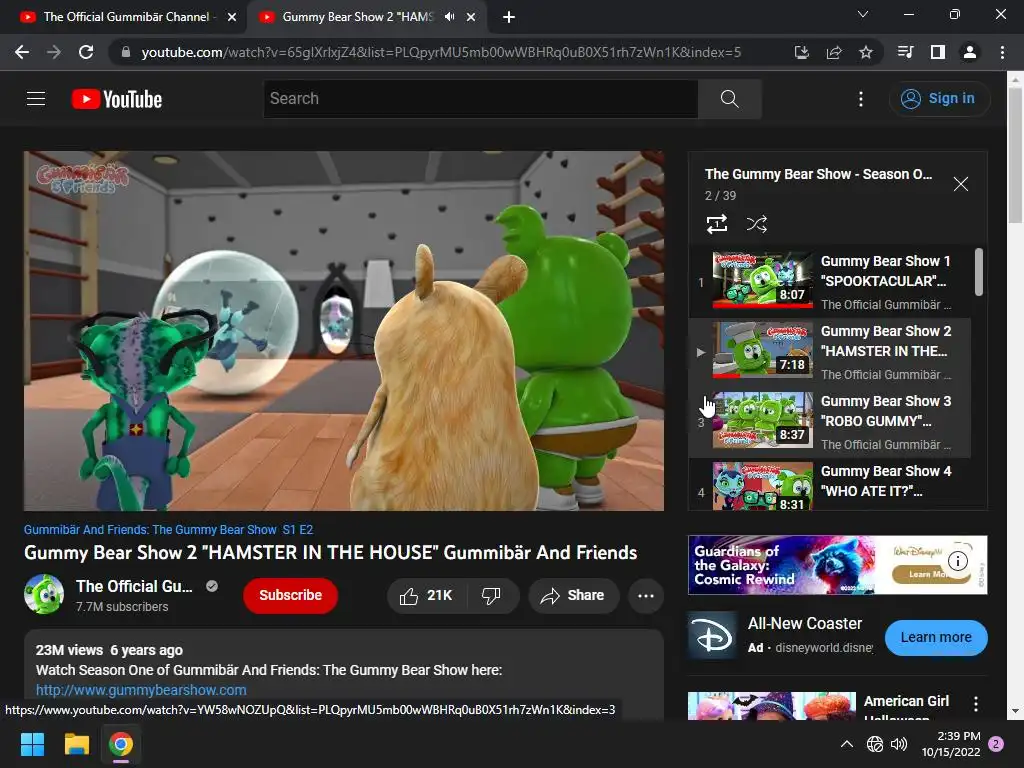Share this video

point(573,596)
